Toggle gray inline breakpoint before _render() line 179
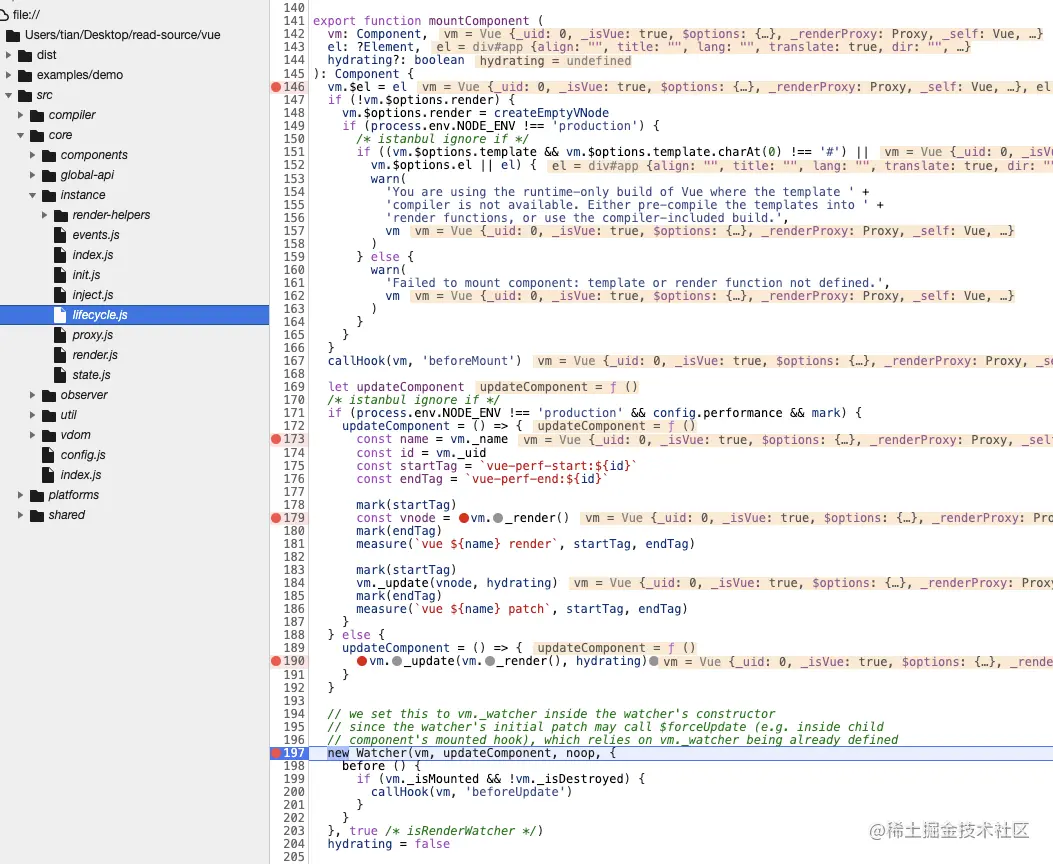Screen dimensions: 1053x864 click(498, 518)
